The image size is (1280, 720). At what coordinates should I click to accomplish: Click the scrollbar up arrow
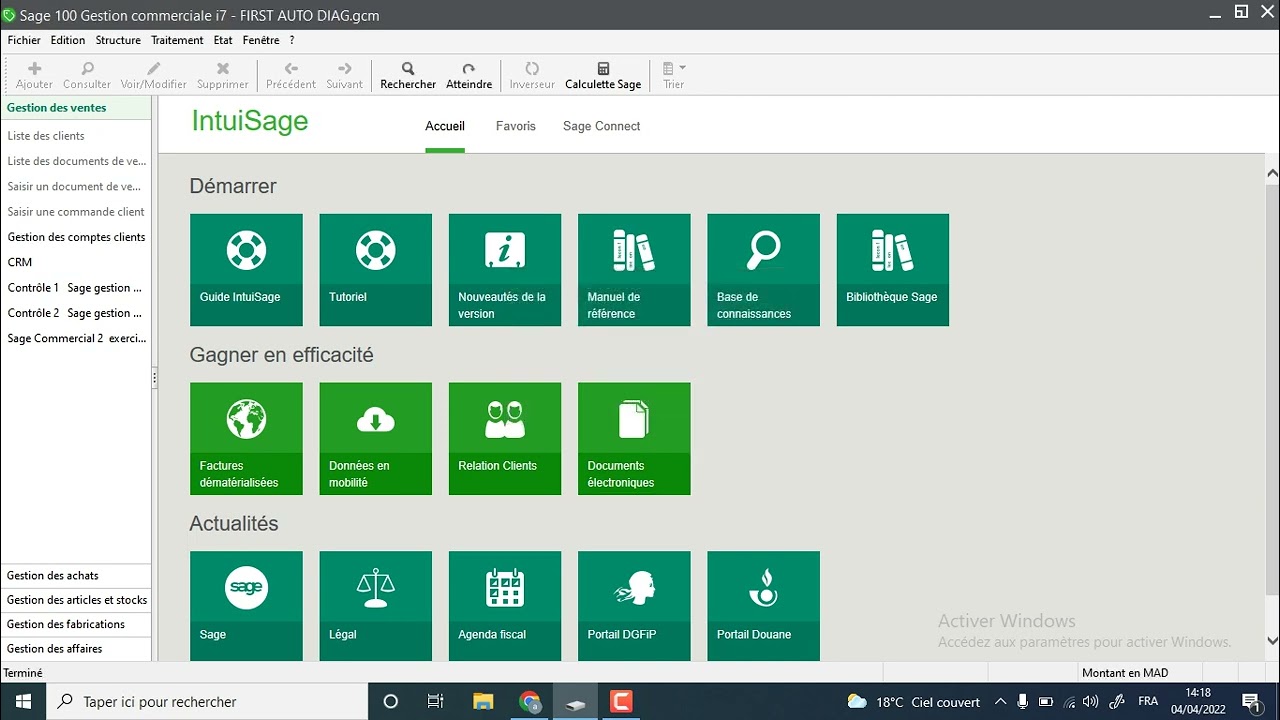[x=1272, y=174]
